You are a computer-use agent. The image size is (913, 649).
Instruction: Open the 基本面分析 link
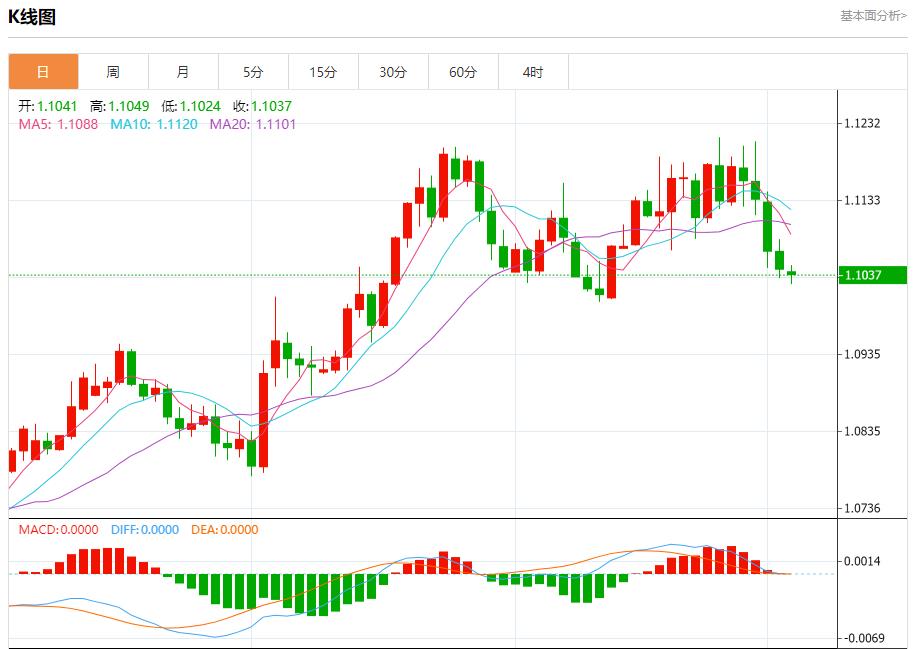[873, 16]
